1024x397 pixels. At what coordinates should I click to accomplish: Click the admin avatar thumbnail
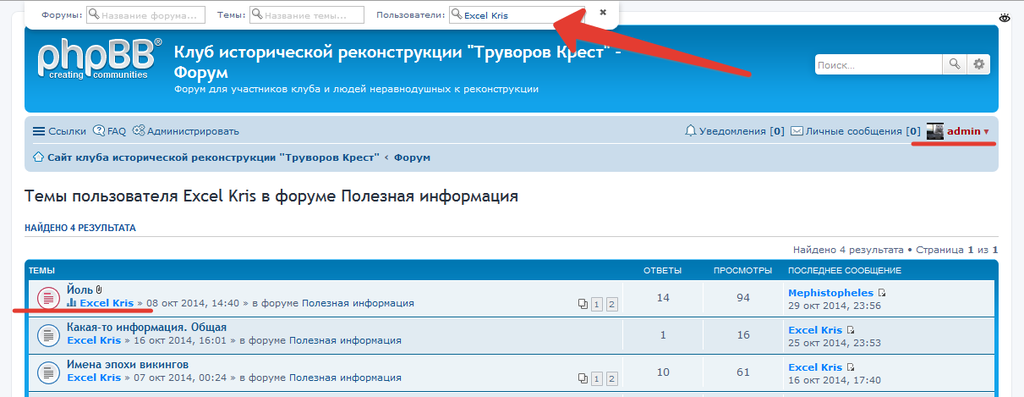click(935, 131)
